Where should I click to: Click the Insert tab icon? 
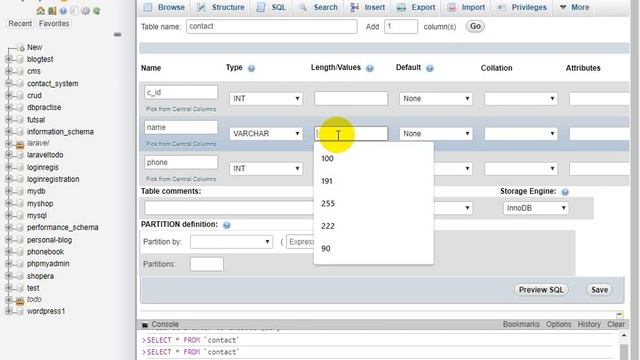[354, 7]
